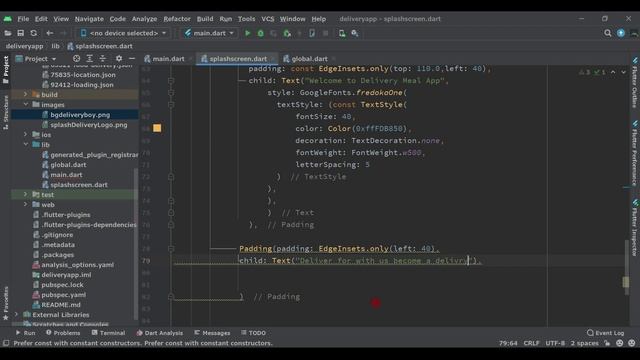Open Flutter Inspector side panel
The height and width of the screenshot is (360, 640).
635,227
